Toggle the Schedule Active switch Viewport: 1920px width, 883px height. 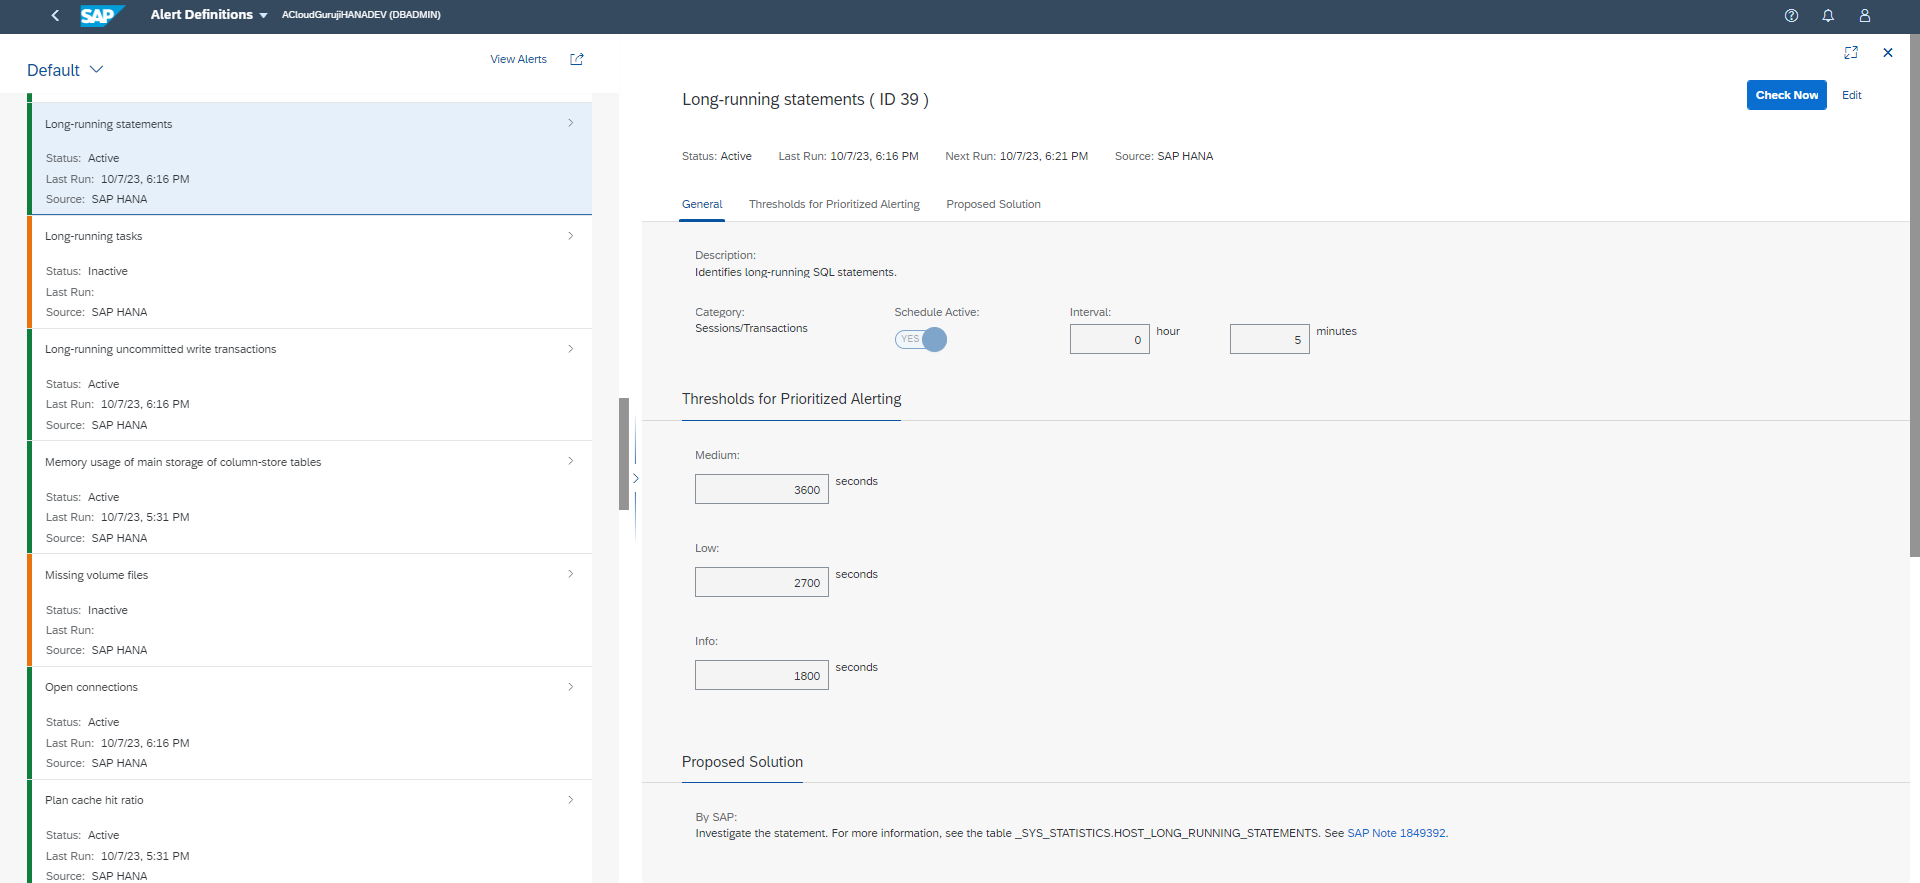[x=920, y=340]
